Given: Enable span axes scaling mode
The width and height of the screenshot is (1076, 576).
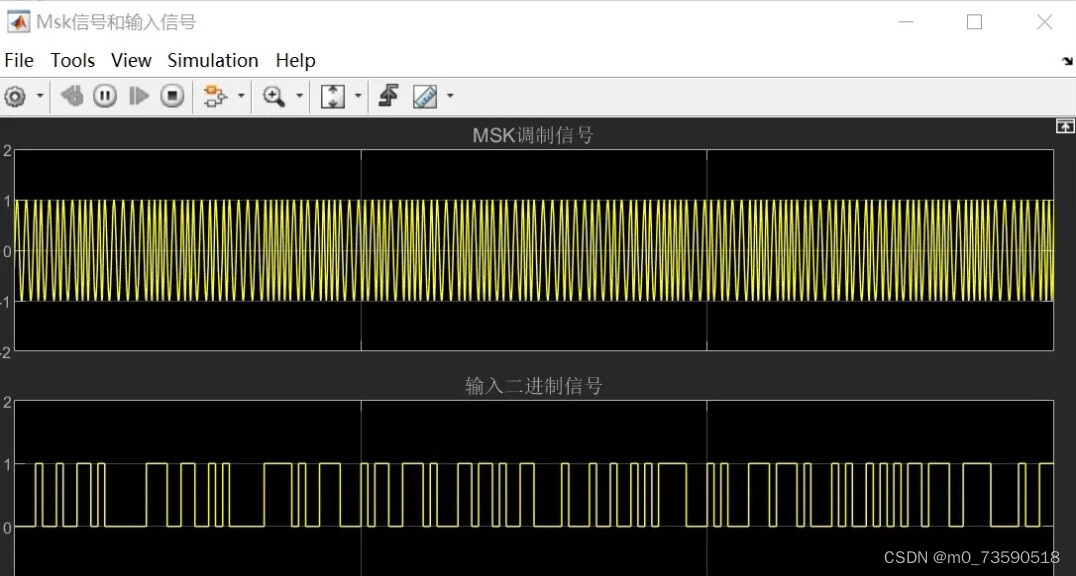Looking at the screenshot, I should pyautogui.click(x=334, y=96).
